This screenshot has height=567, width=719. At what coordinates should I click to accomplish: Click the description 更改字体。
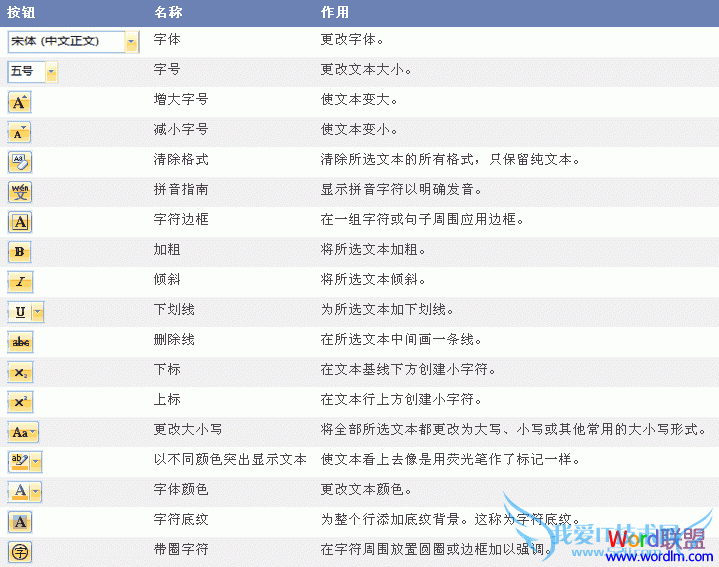point(352,39)
